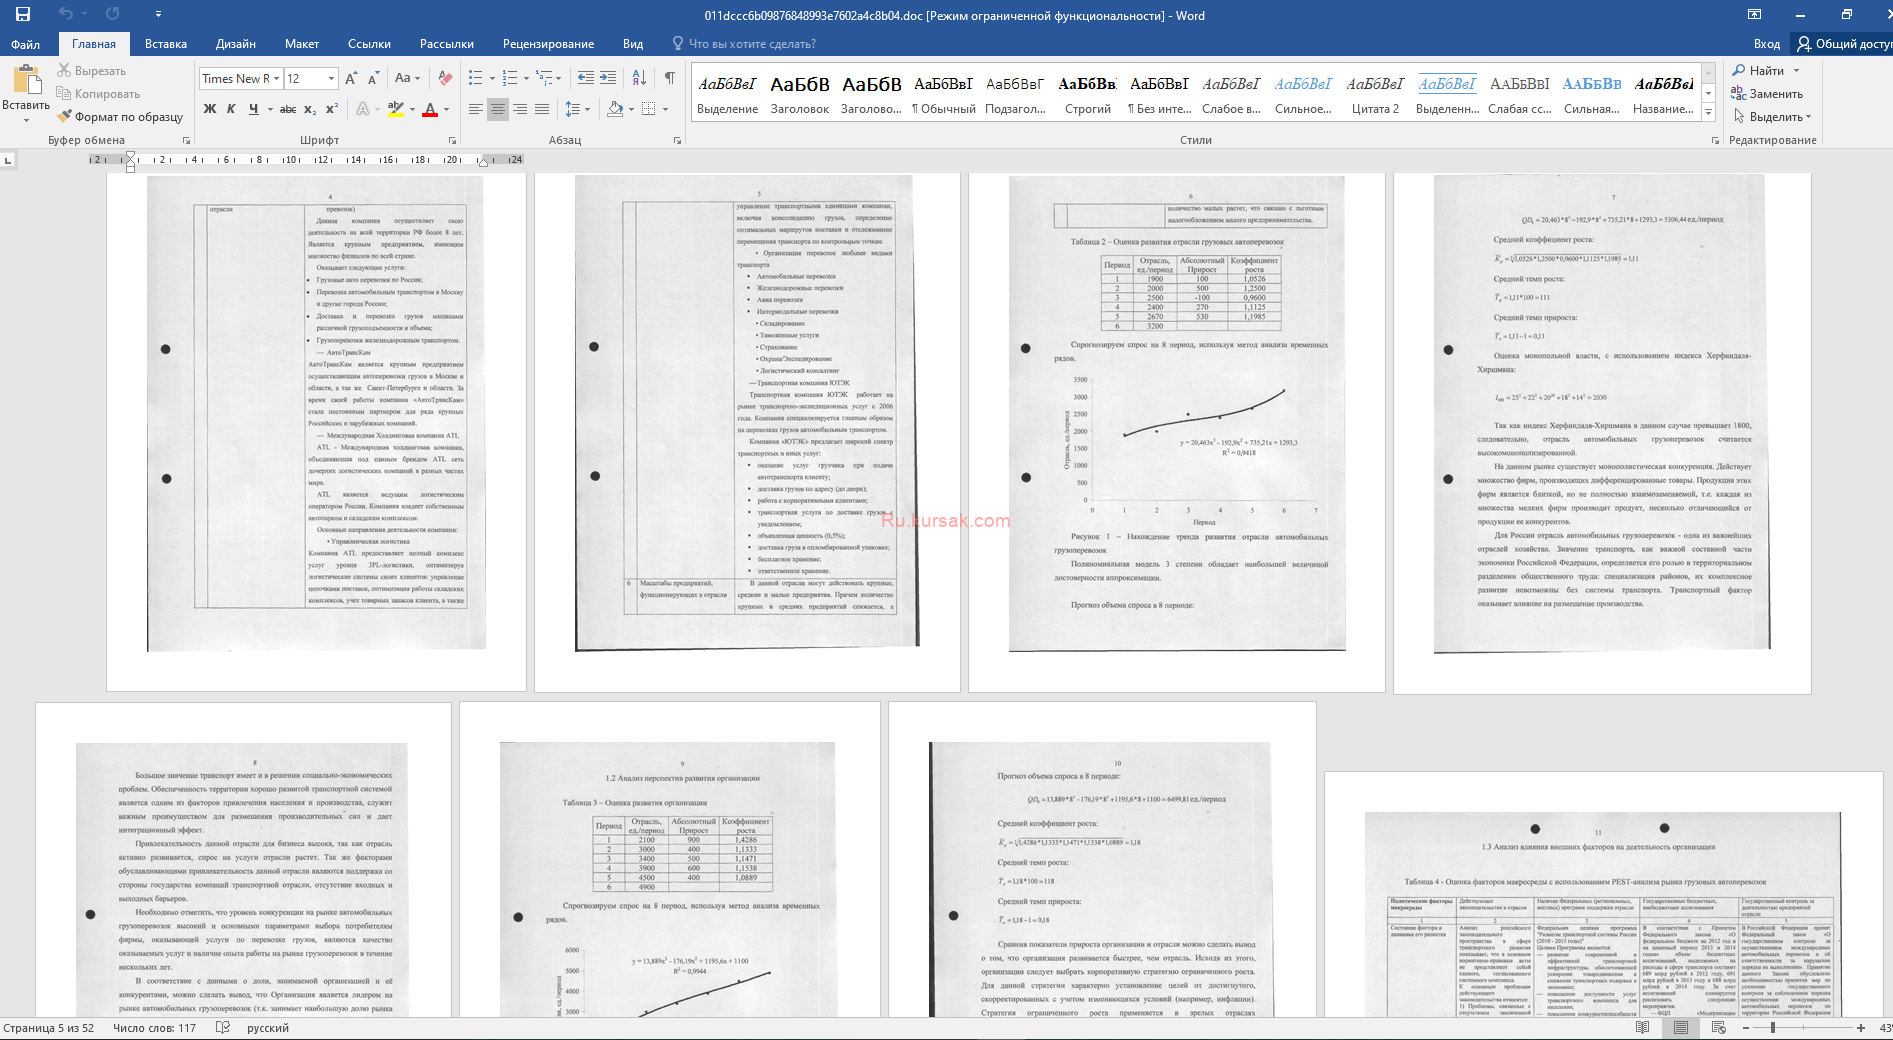Open the Выделить dropdown
The image size is (1893, 1040).
pyautogui.click(x=1772, y=117)
